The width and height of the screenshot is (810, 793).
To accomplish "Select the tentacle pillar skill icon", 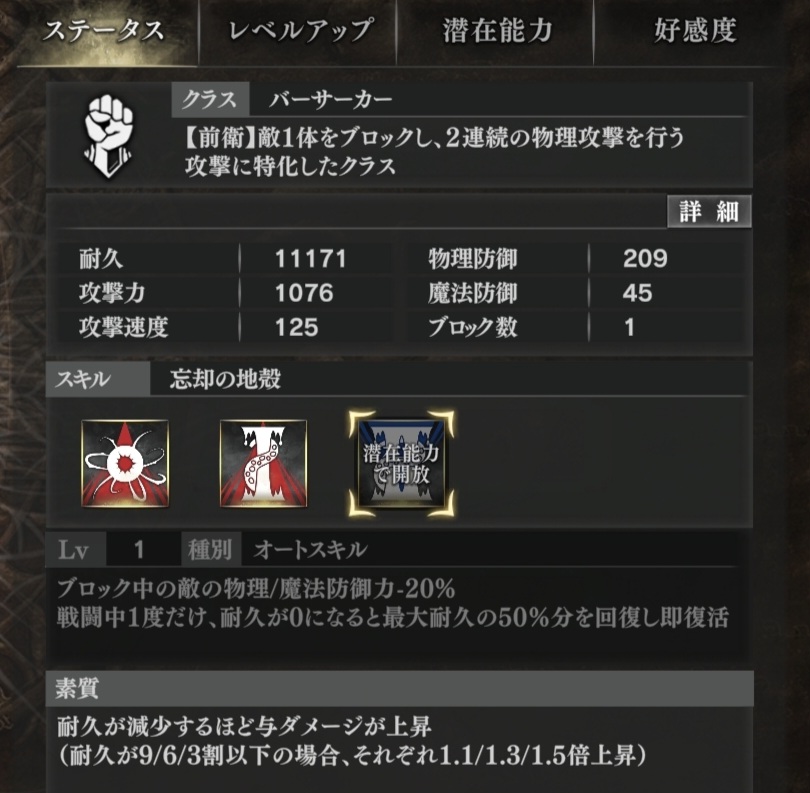I will (263, 463).
